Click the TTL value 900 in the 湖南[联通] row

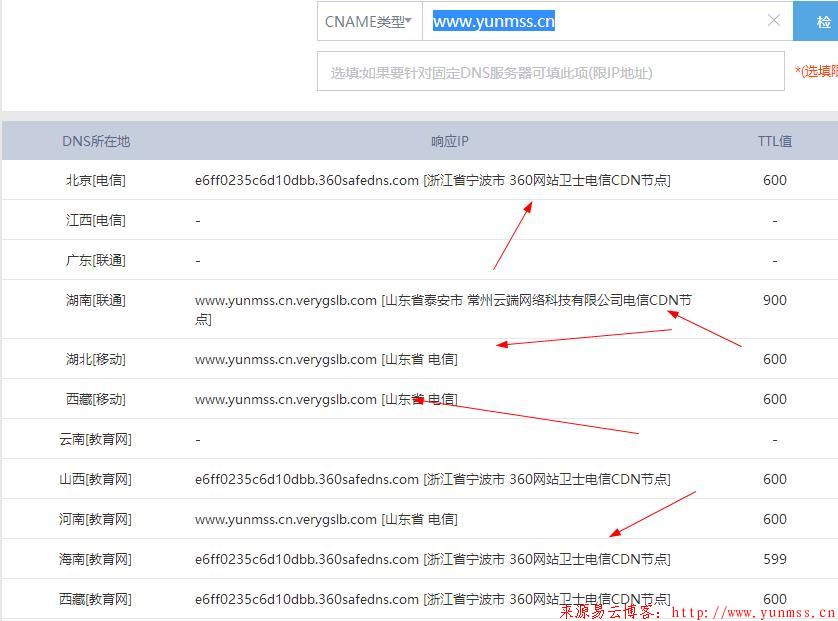(774, 300)
